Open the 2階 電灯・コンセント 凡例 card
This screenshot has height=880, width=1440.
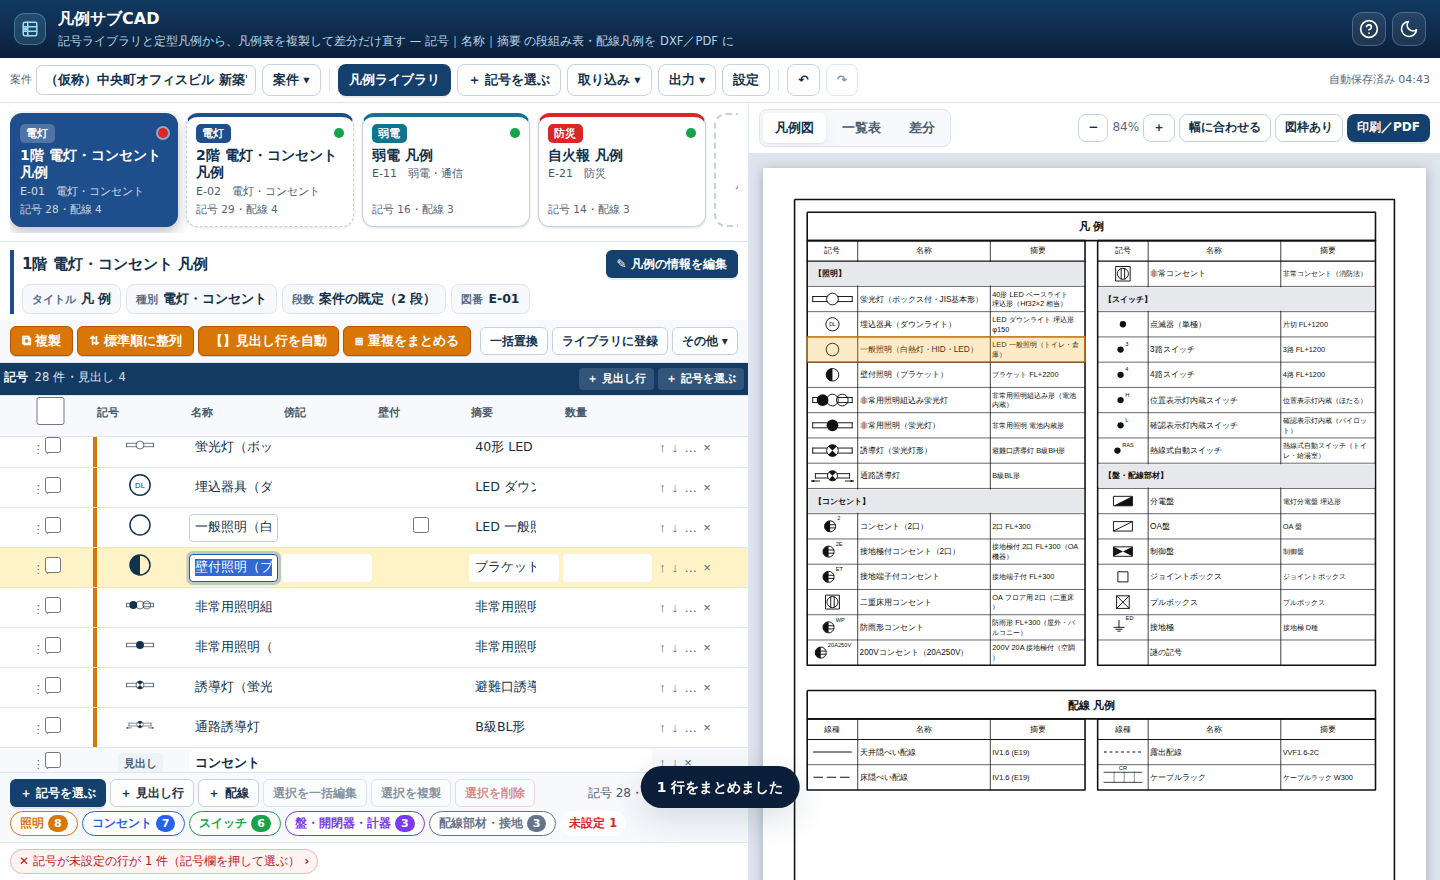click(269, 170)
